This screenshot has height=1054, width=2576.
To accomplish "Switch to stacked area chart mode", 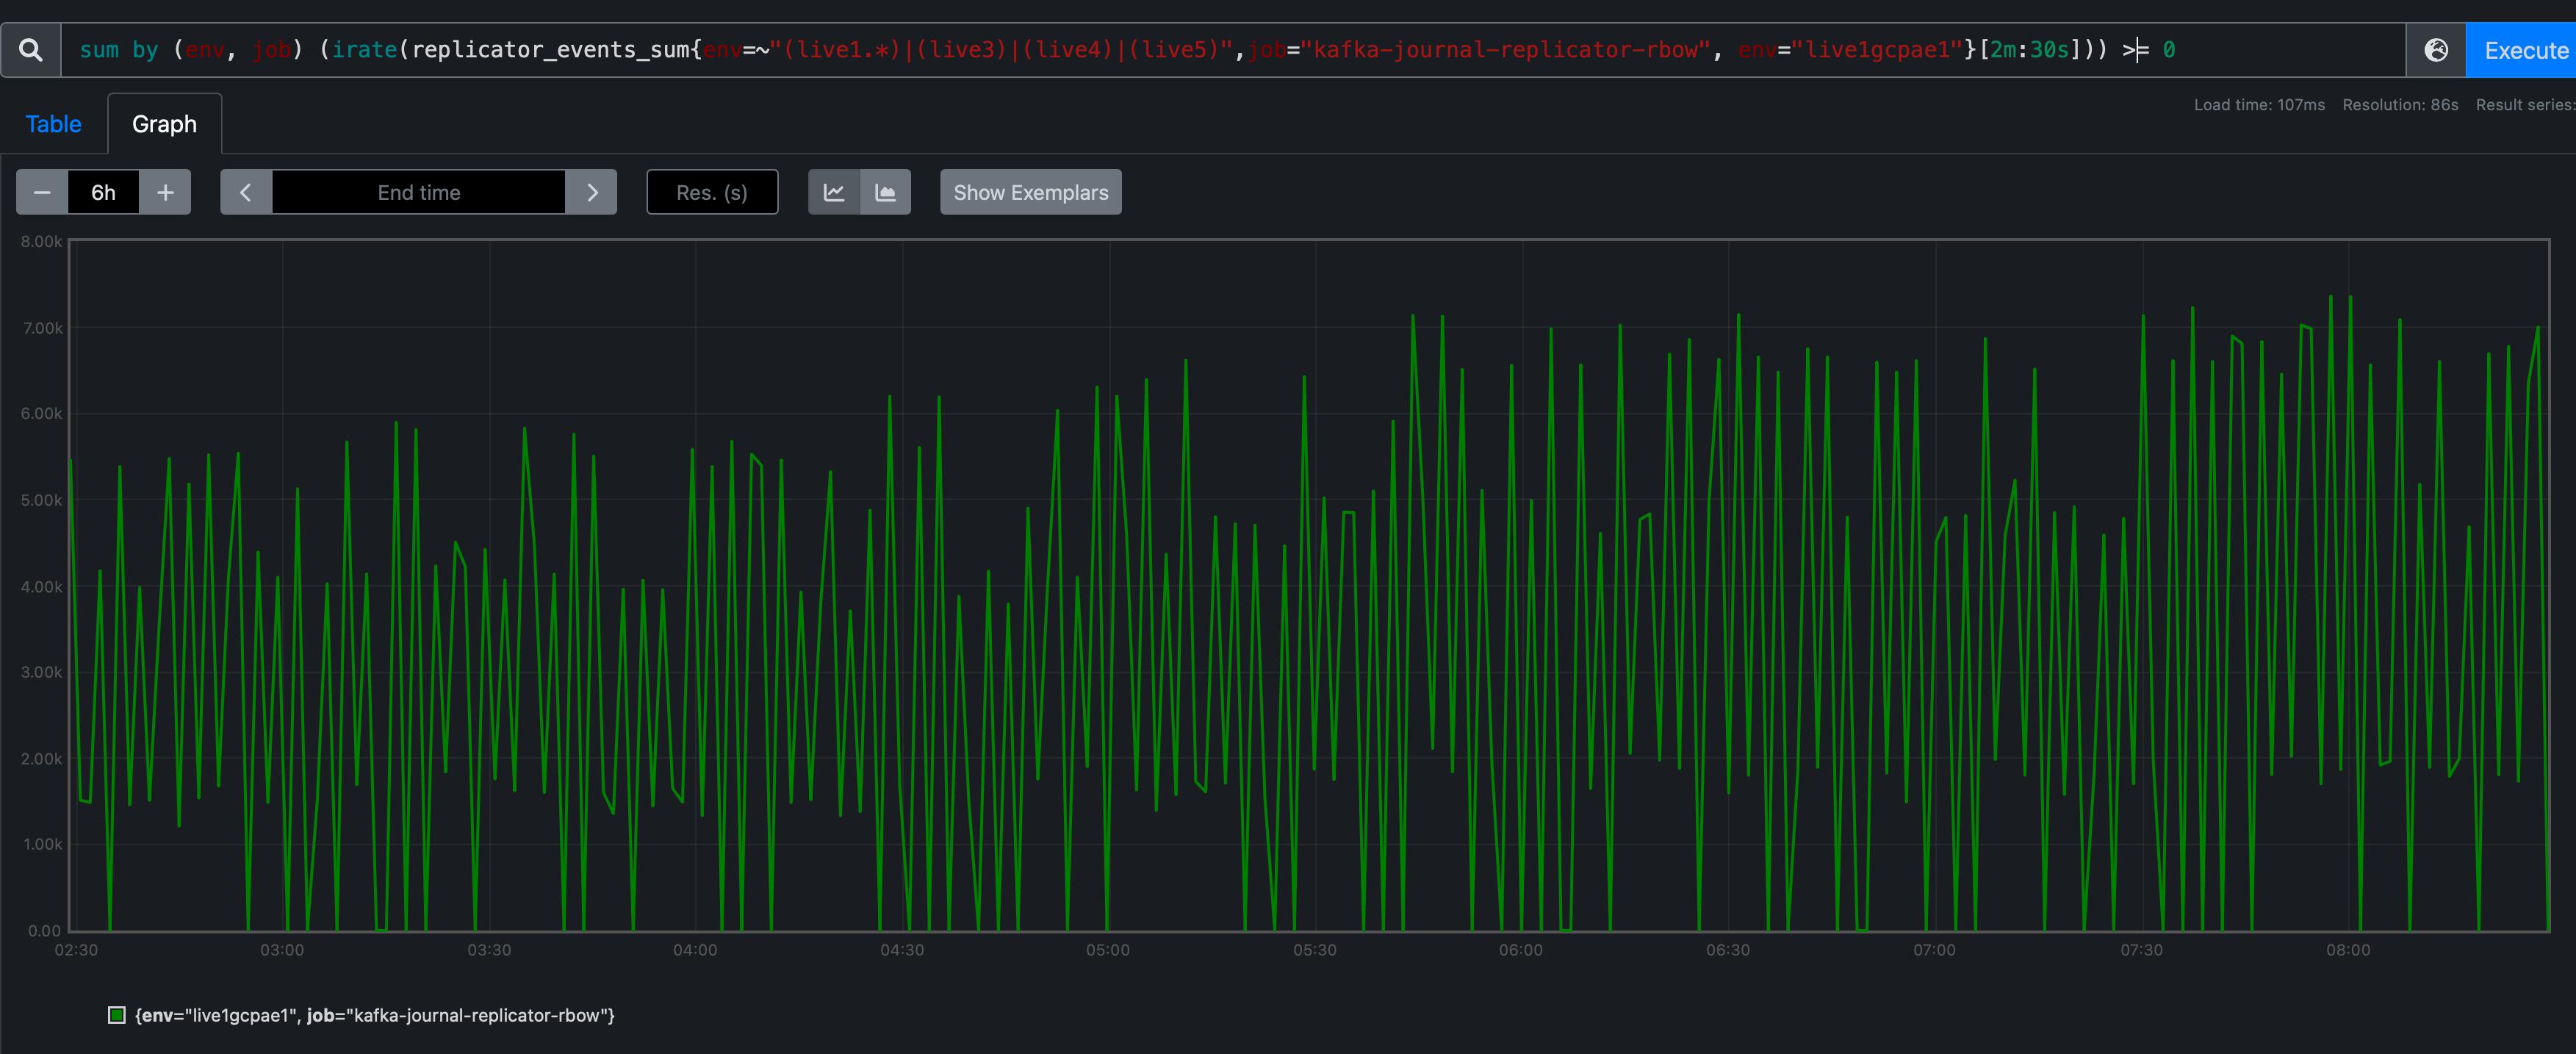I will (x=885, y=192).
